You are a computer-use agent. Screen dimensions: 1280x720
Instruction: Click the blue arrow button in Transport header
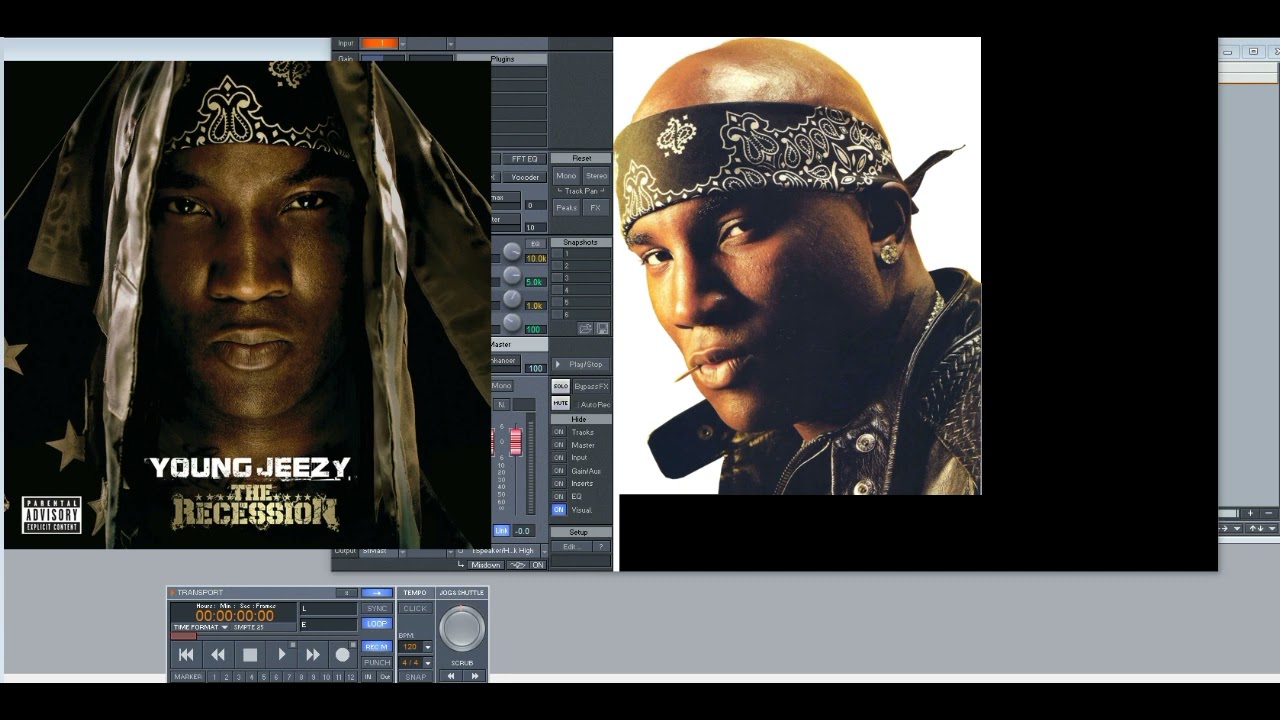pyautogui.click(x=376, y=592)
